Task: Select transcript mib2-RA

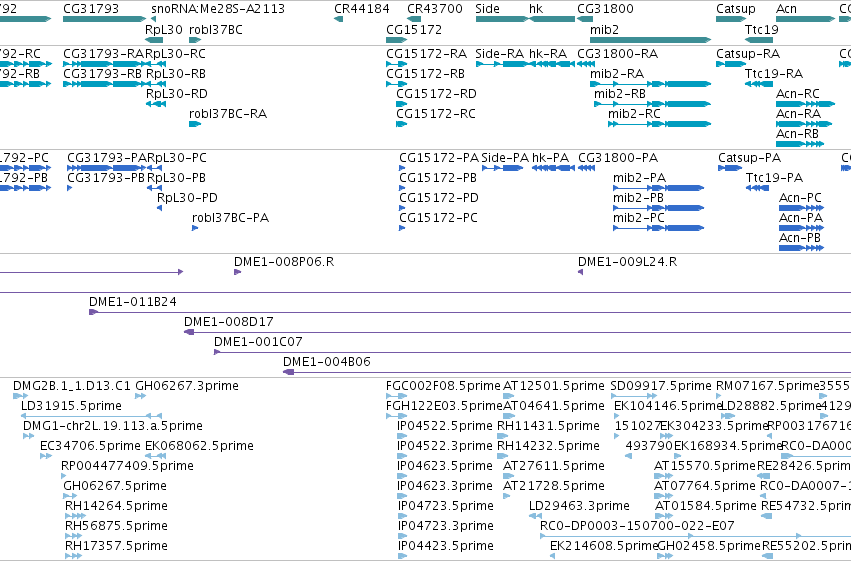Action: 617,74
